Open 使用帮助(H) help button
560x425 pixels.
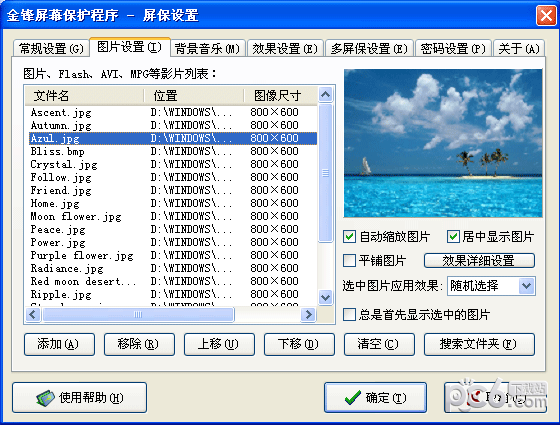(x=79, y=398)
